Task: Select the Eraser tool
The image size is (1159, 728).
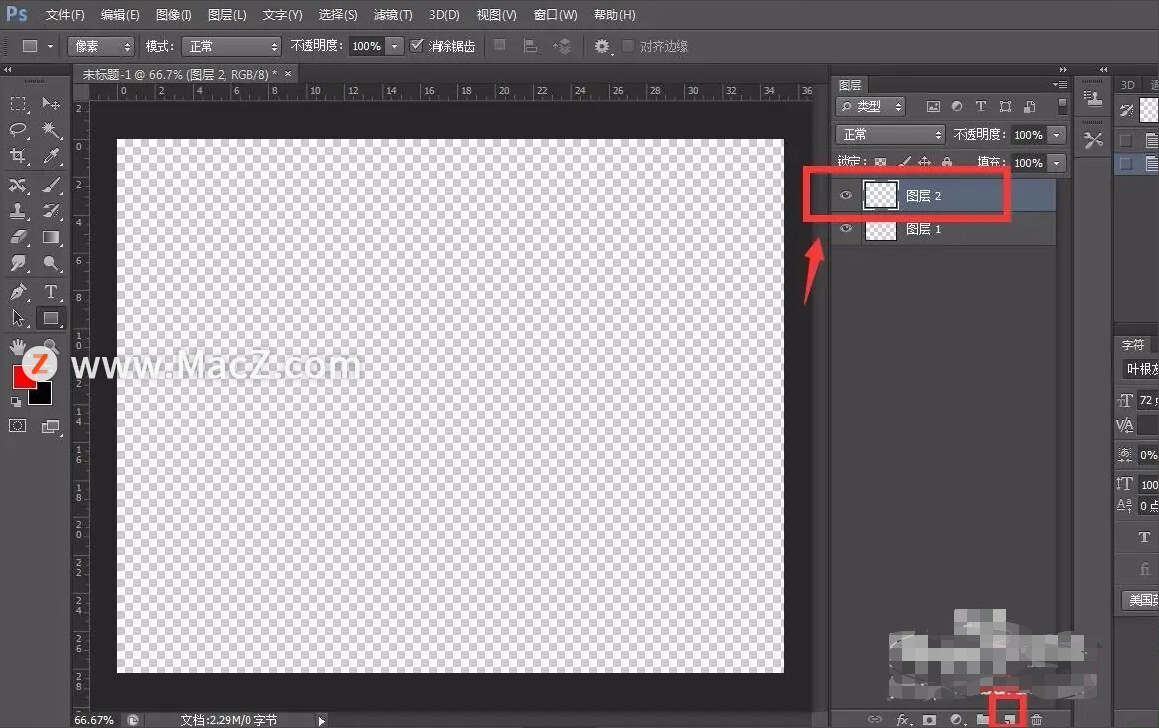Action: point(18,238)
